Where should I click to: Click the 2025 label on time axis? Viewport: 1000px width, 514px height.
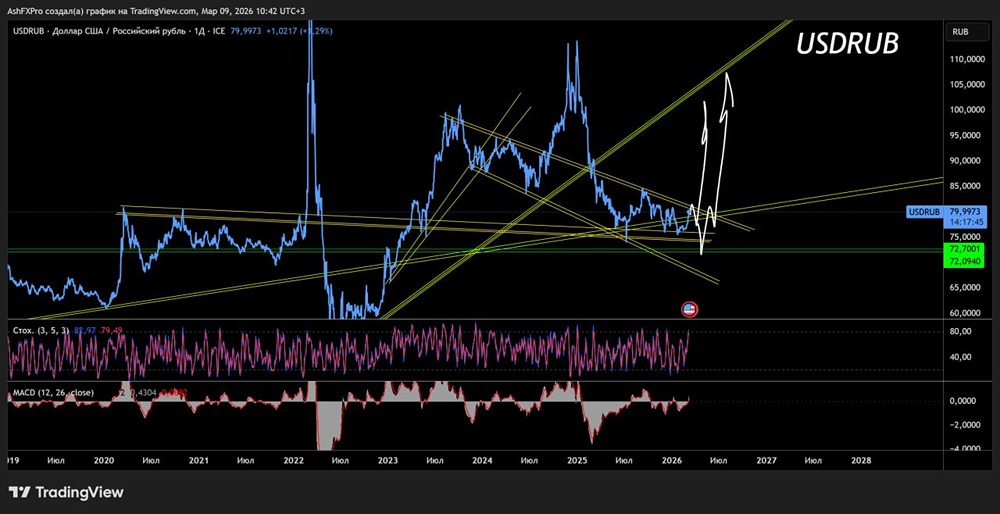click(577, 459)
